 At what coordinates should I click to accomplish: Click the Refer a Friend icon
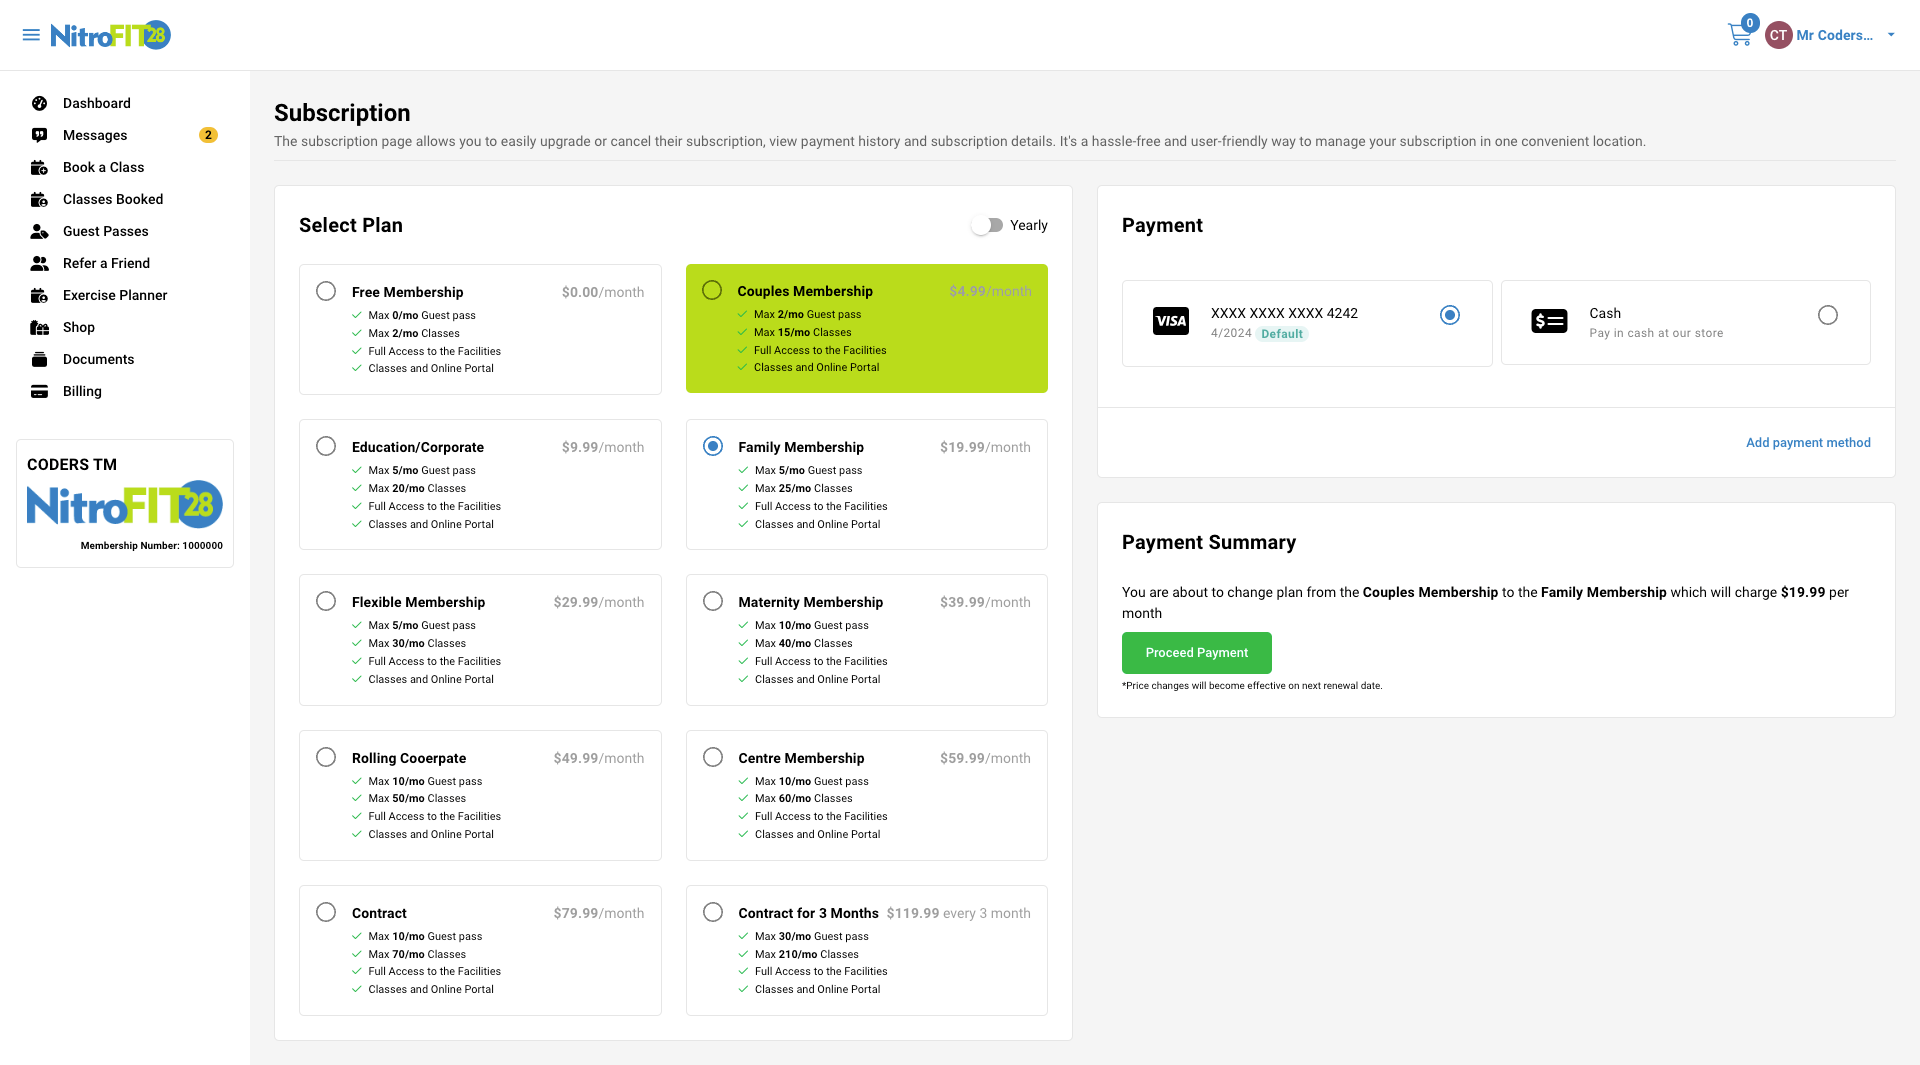39,263
